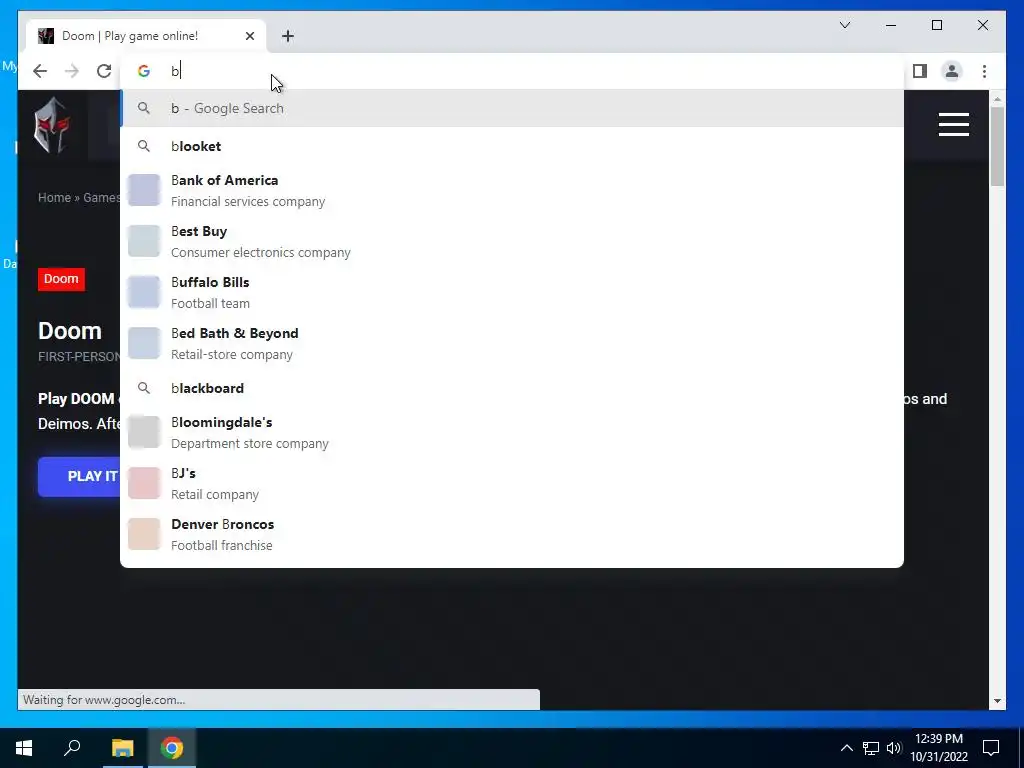Open the network status tray icon

871,748
